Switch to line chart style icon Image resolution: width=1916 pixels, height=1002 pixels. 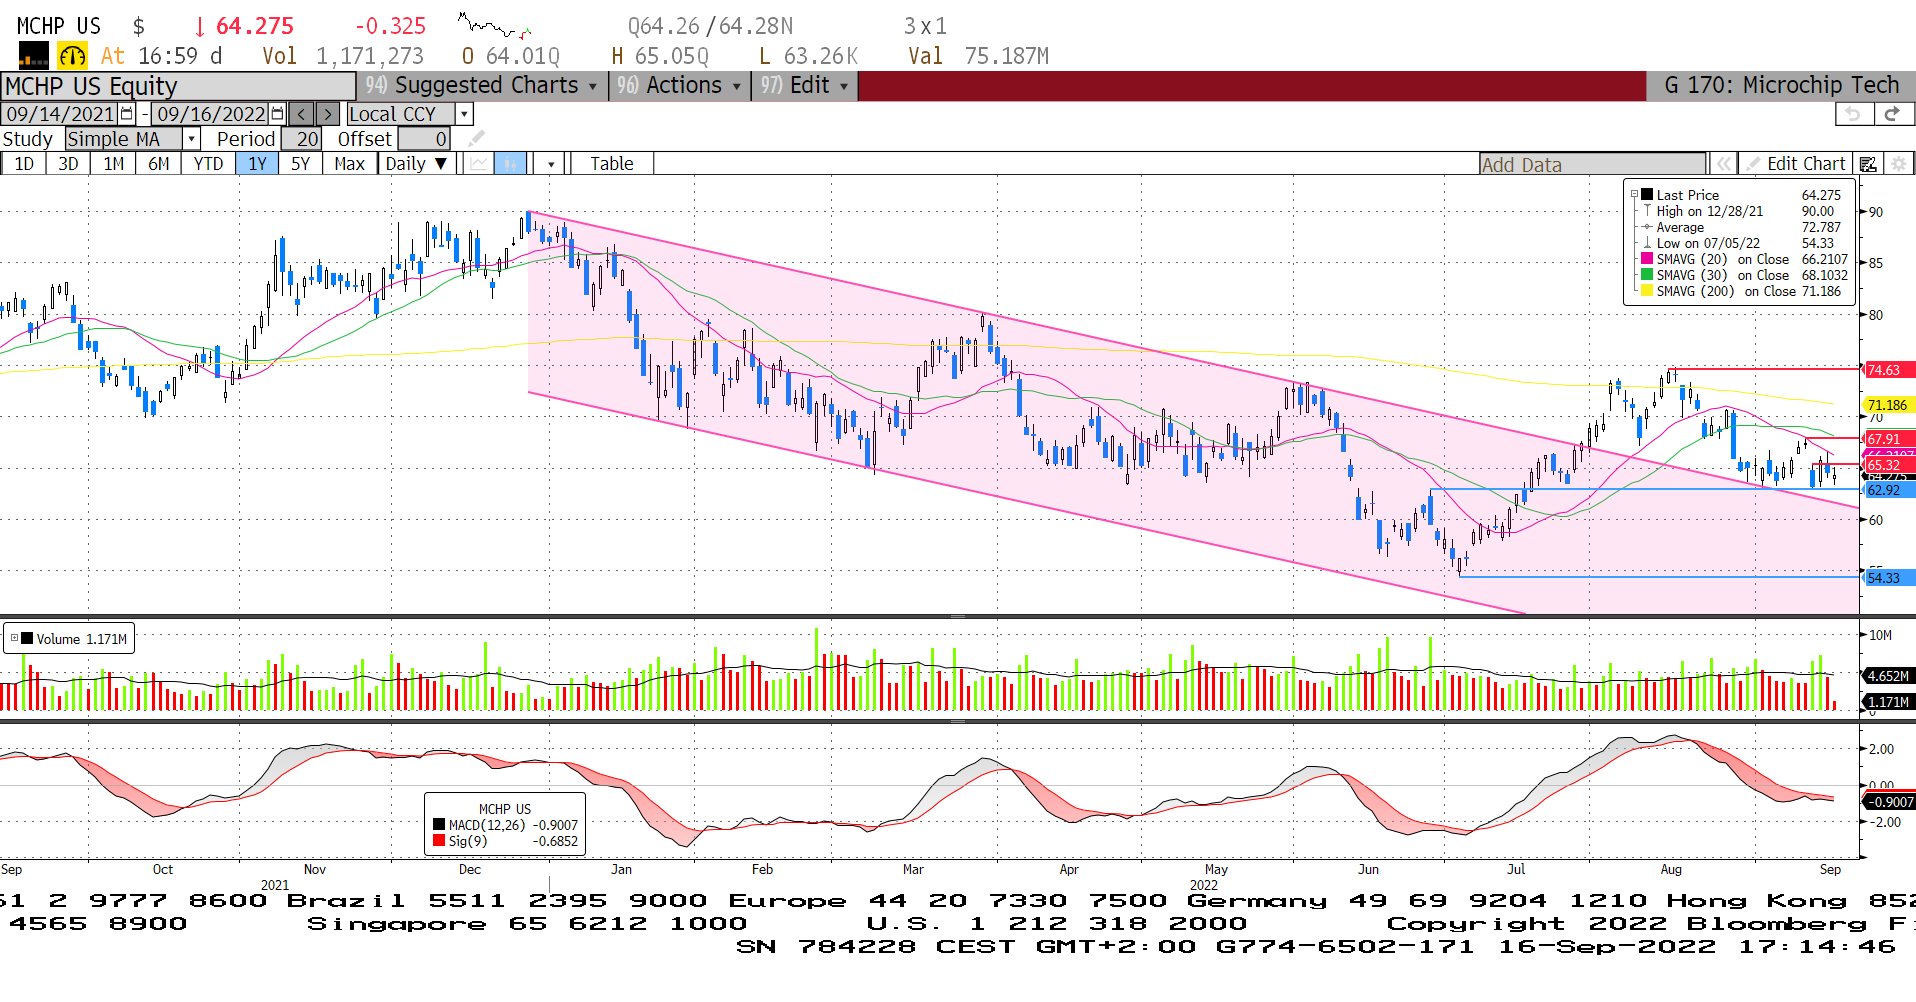pyautogui.click(x=480, y=163)
